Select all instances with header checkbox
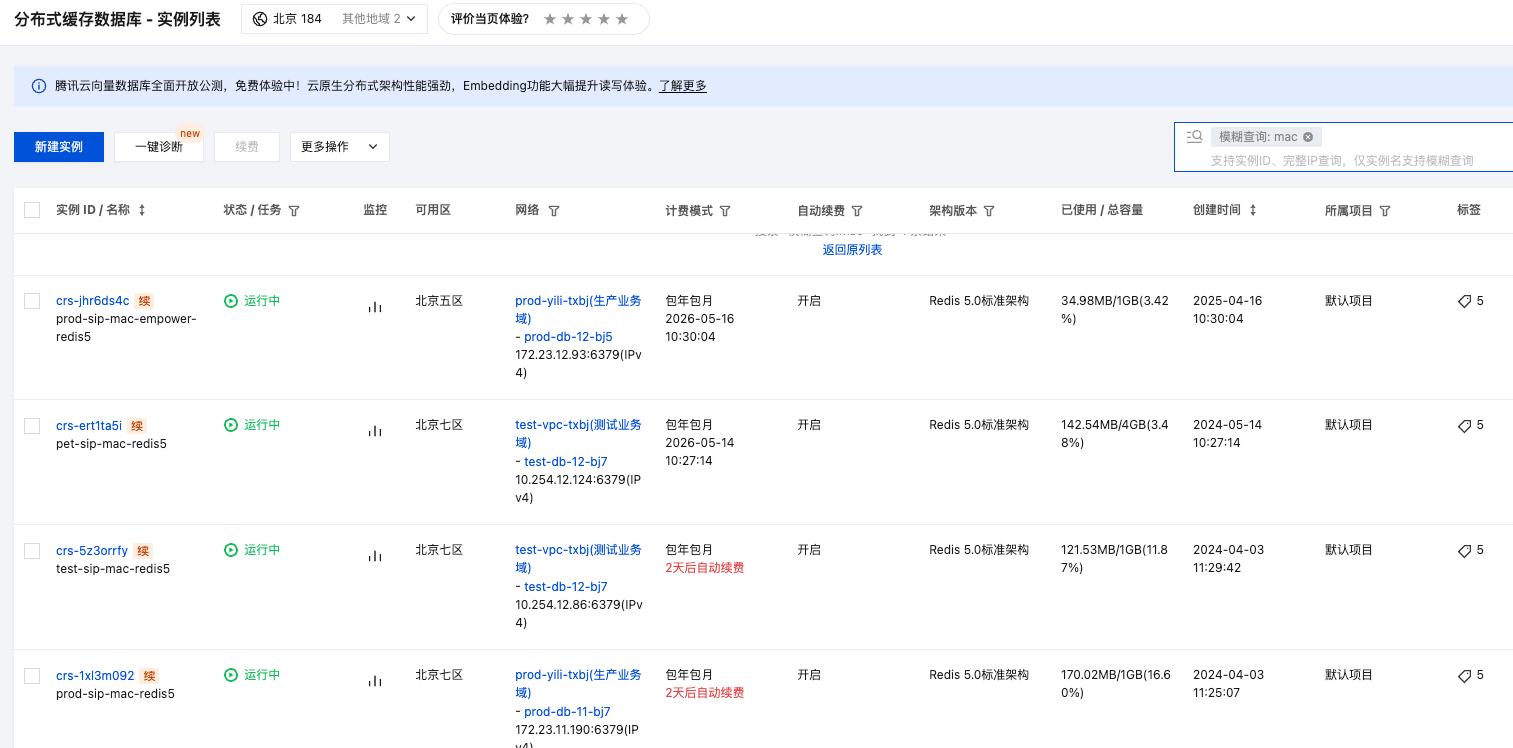The image size is (1513, 748). click(32, 210)
